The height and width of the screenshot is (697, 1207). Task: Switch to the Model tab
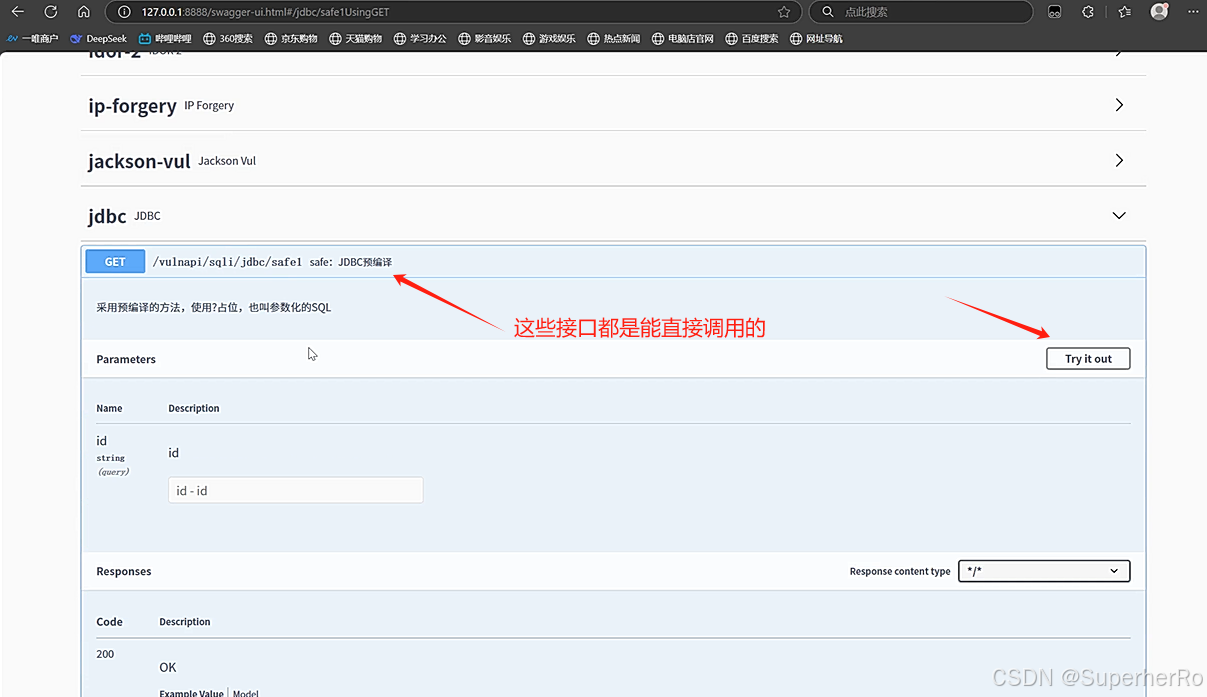pos(247,692)
